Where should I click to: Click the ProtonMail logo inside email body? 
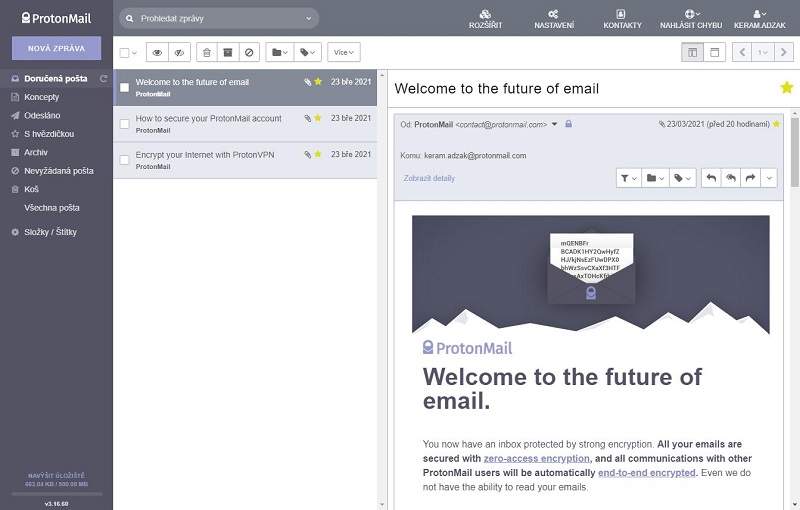pos(467,348)
